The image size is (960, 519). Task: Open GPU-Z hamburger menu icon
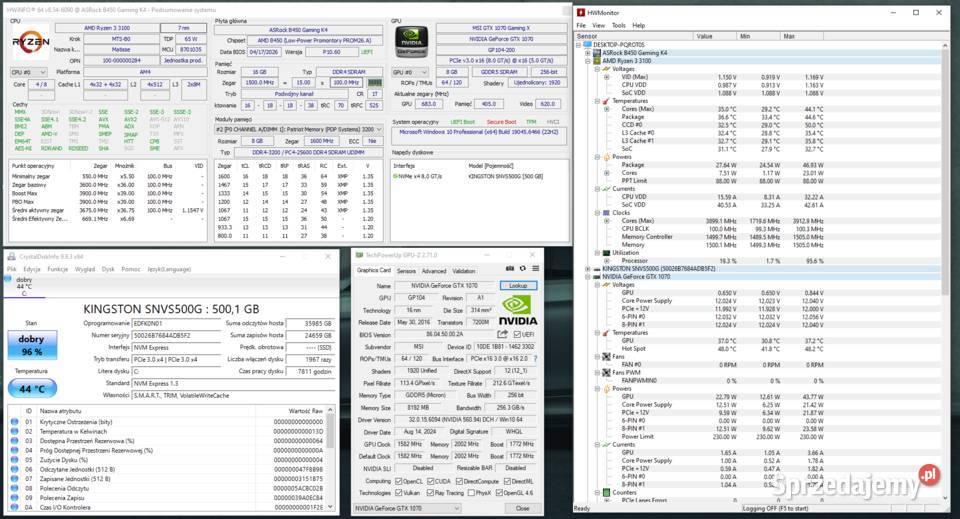535,269
